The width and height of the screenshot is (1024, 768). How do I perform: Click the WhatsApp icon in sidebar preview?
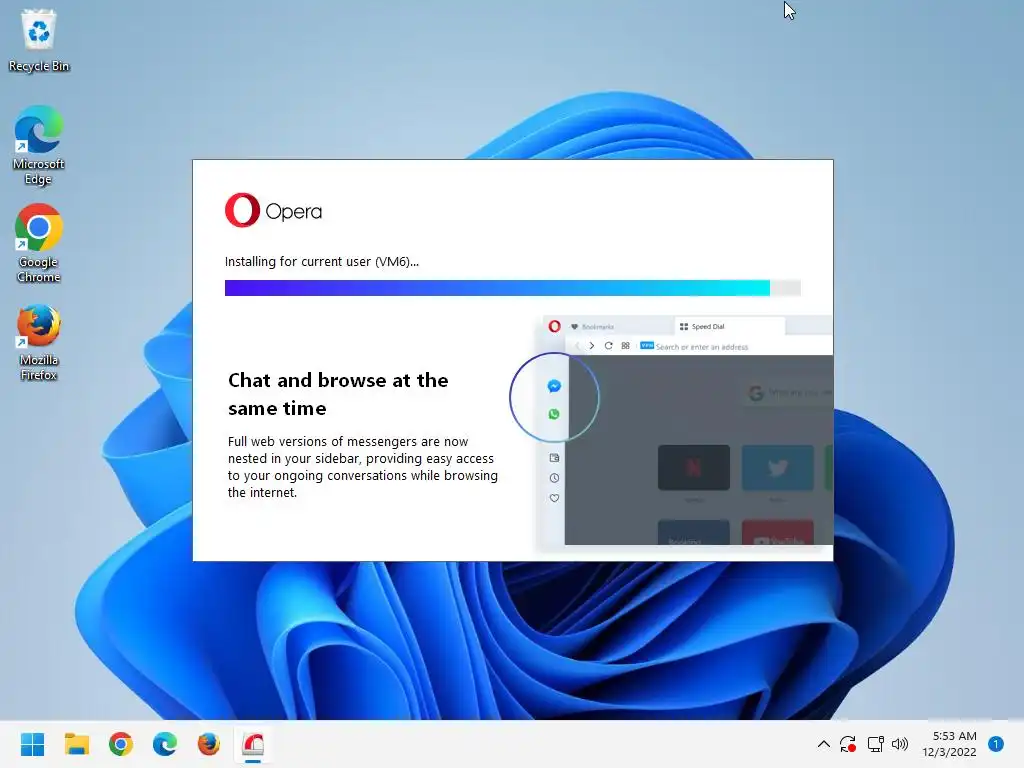pyautogui.click(x=554, y=414)
